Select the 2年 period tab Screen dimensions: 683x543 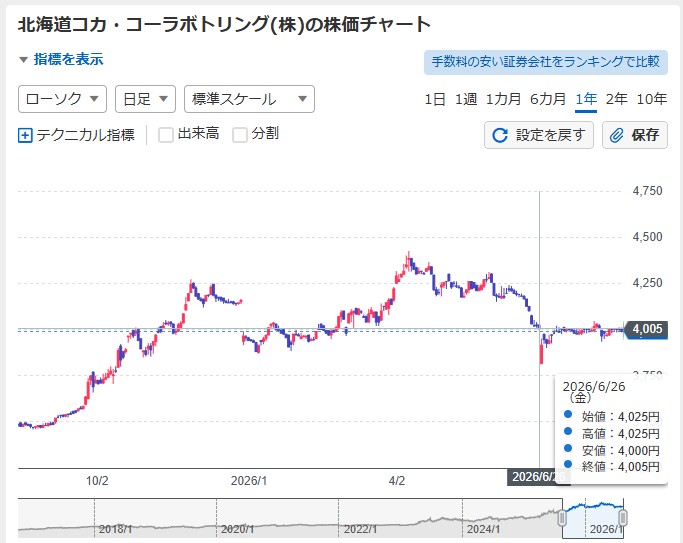(616, 99)
